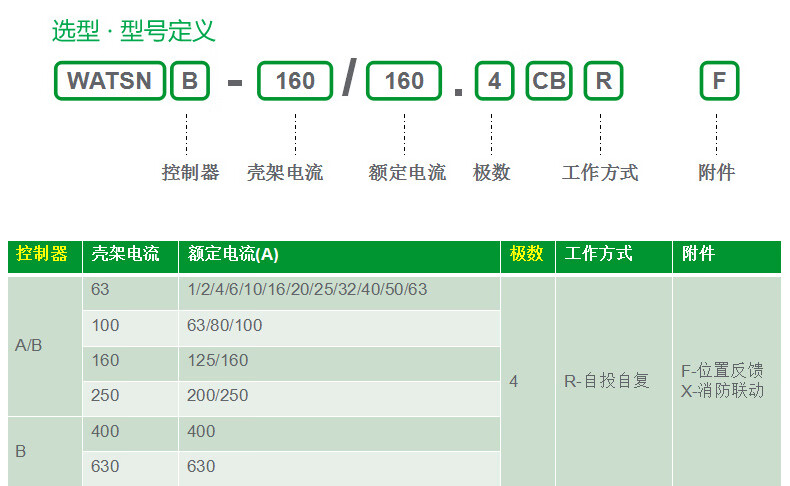
Task: Click the R box in model code
Action: [x=603, y=81]
